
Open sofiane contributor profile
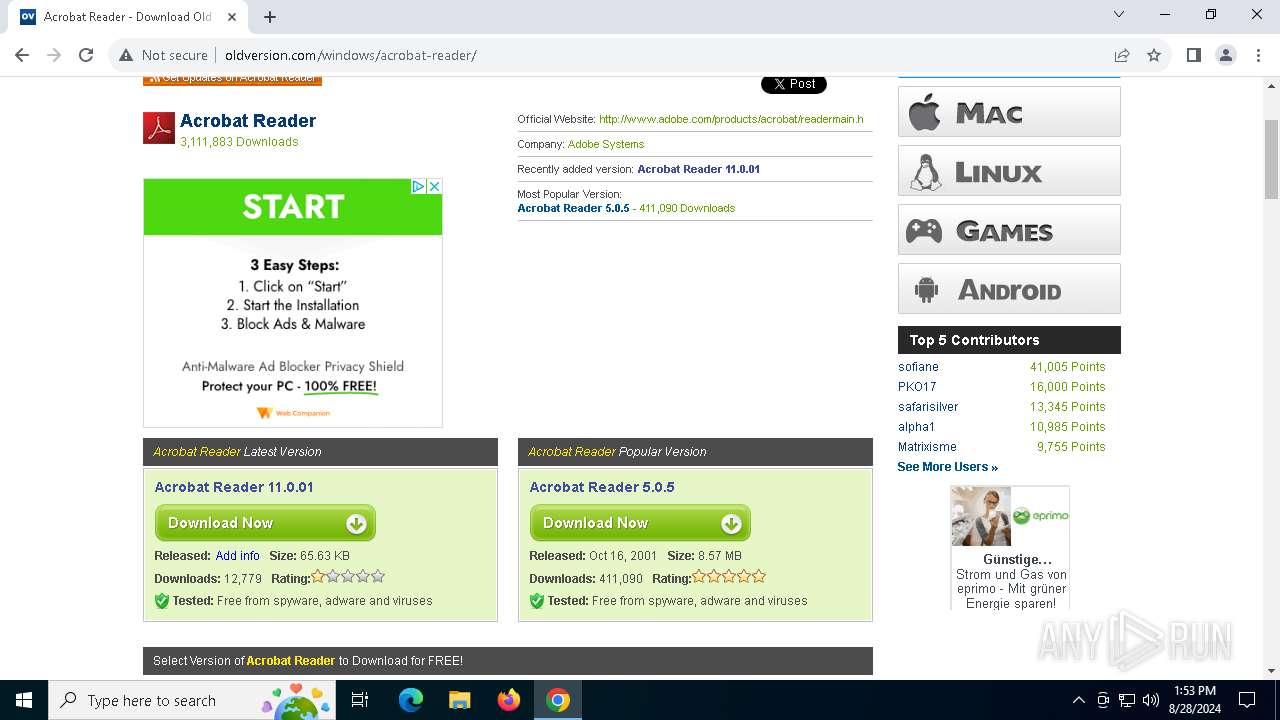(918, 367)
